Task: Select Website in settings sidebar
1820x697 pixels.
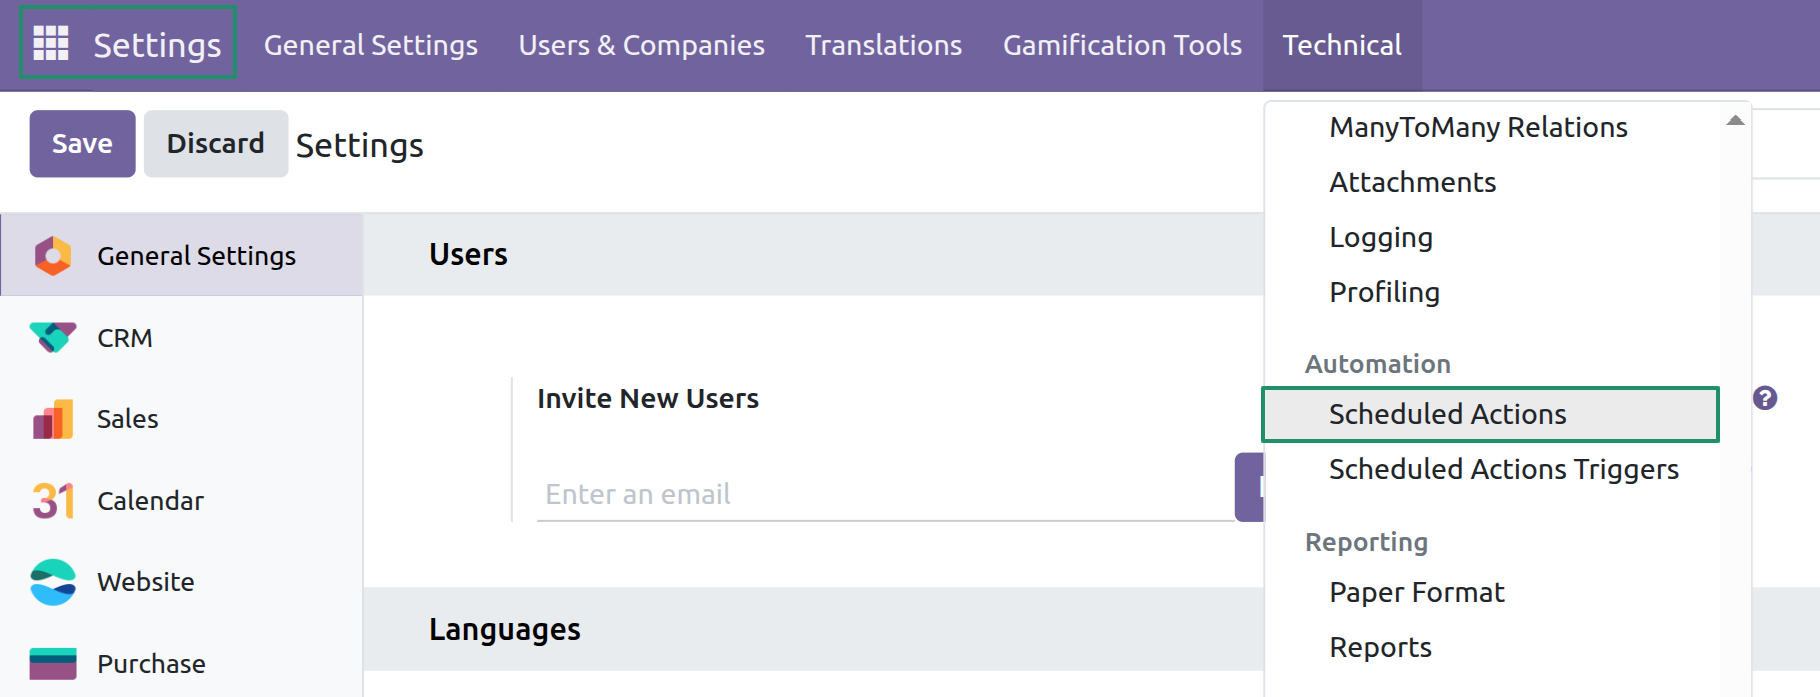Action: (x=181, y=582)
